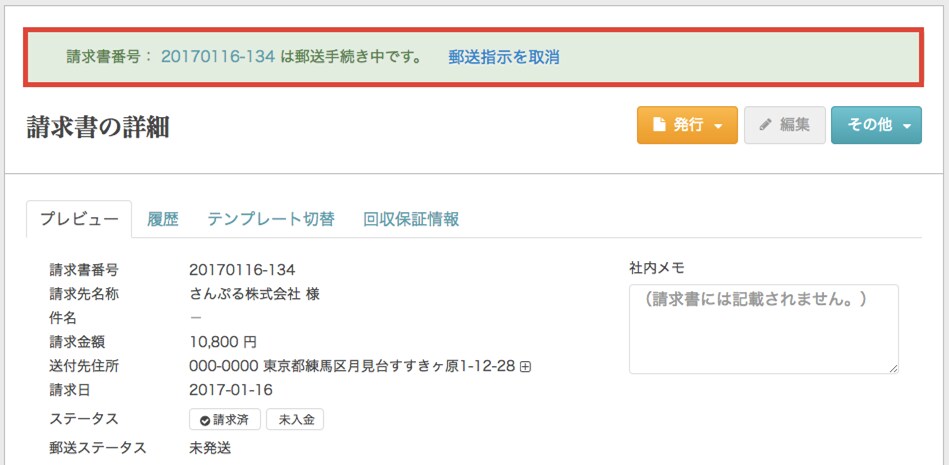Screen dimensions: 949x465
Task: Click the checkmark icon in 請求済 badge
Action: (205, 421)
